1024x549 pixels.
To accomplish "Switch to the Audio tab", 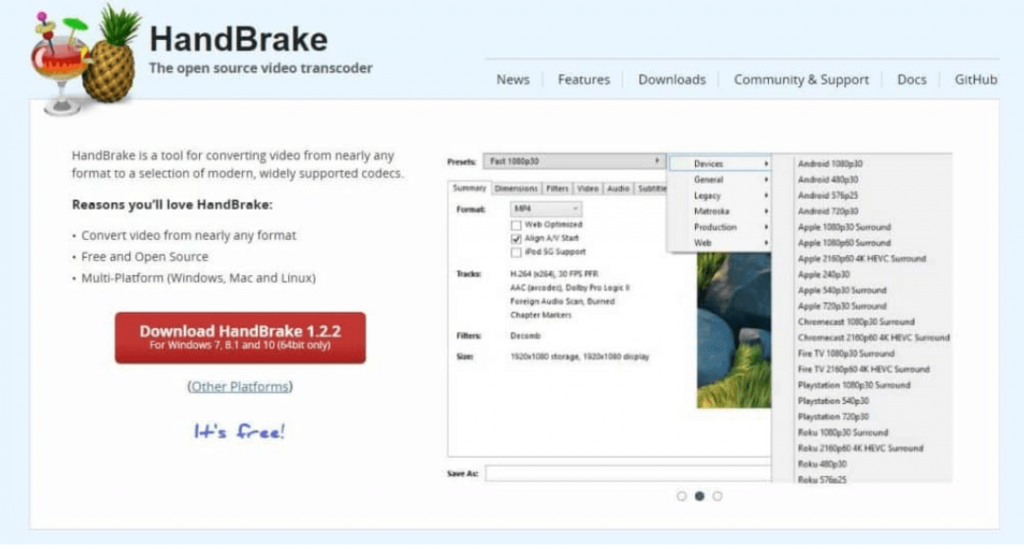I will coord(618,189).
